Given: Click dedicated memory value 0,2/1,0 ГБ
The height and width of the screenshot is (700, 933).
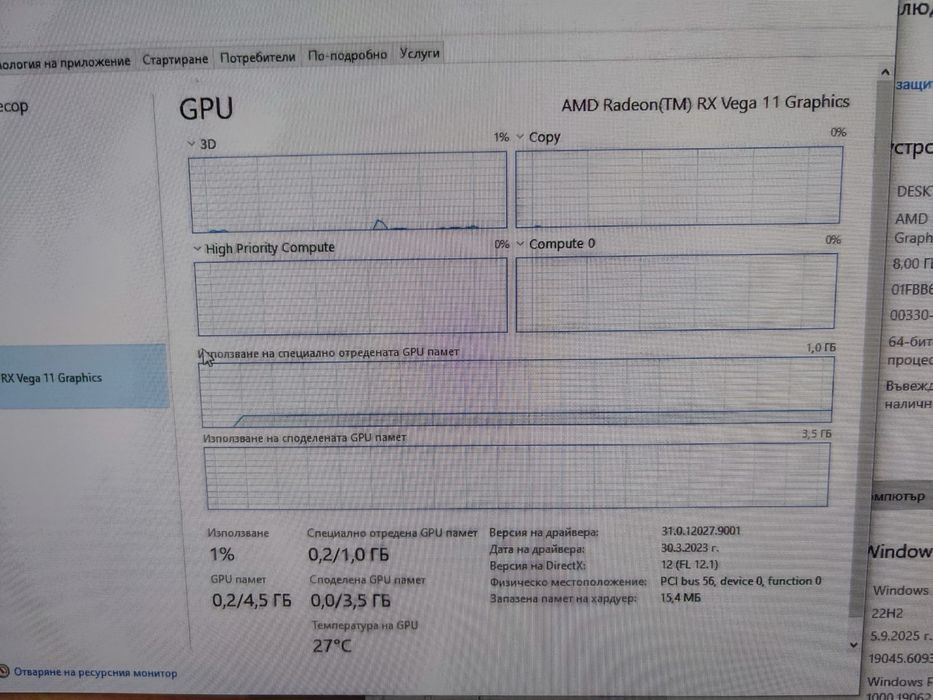Looking at the screenshot, I should click(349, 555).
